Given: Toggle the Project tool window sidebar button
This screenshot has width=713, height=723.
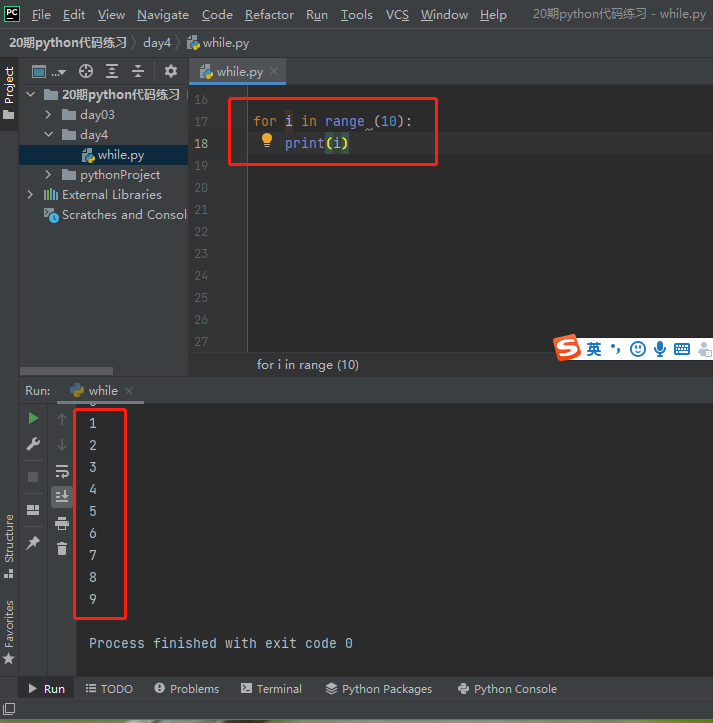Looking at the screenshot, I should pyautogui.click(x=9, y=94).
